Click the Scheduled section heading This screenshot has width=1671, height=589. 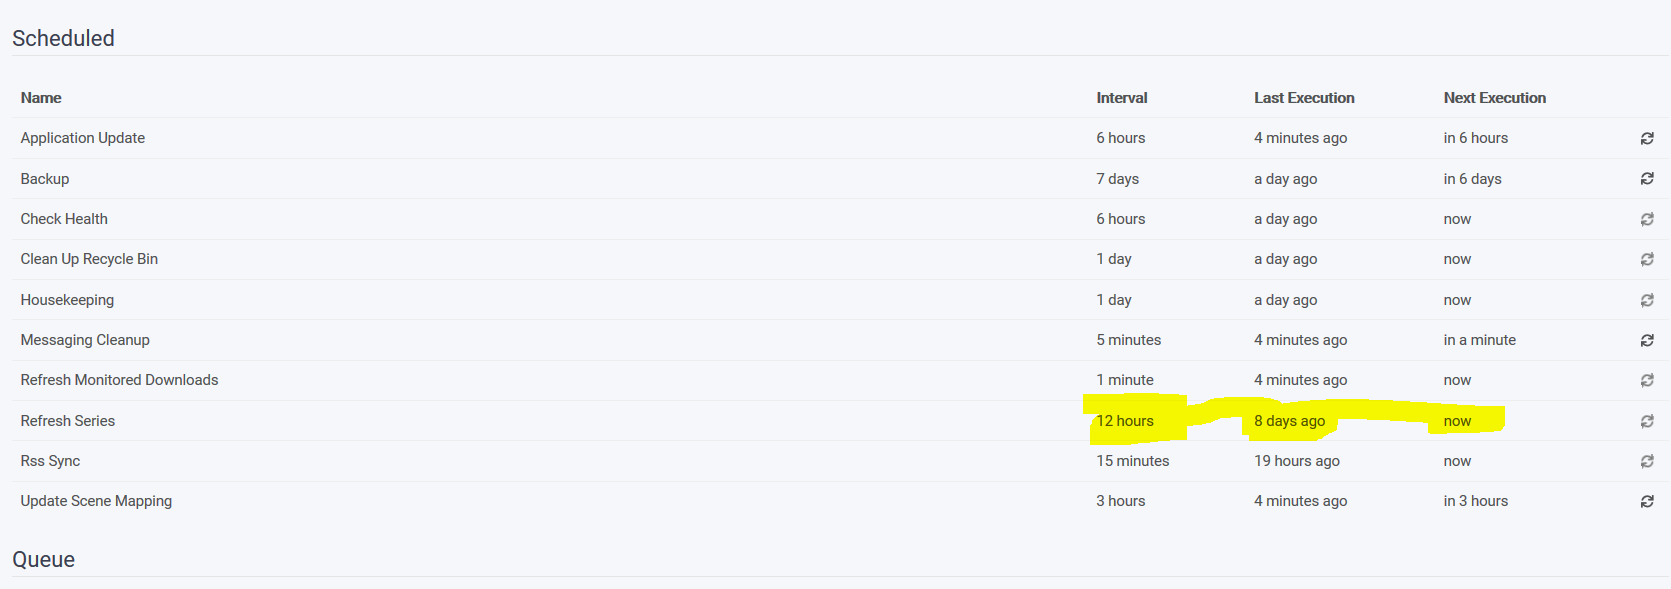point(63,38)
